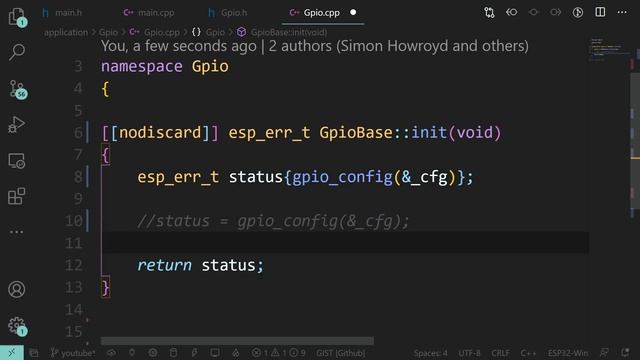Click the flame build-flash icon in status bar
Screen dimensions: 640x360
[236, 353]
